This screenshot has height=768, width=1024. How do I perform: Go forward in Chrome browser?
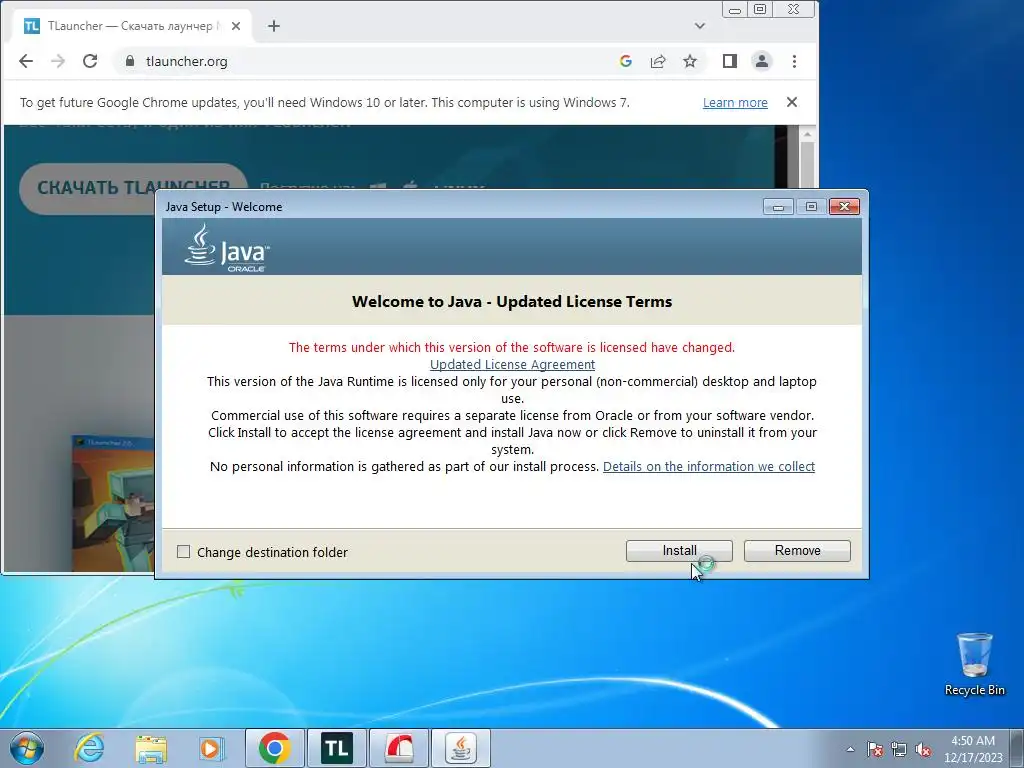pyautogui.click(x=57, y=61)
